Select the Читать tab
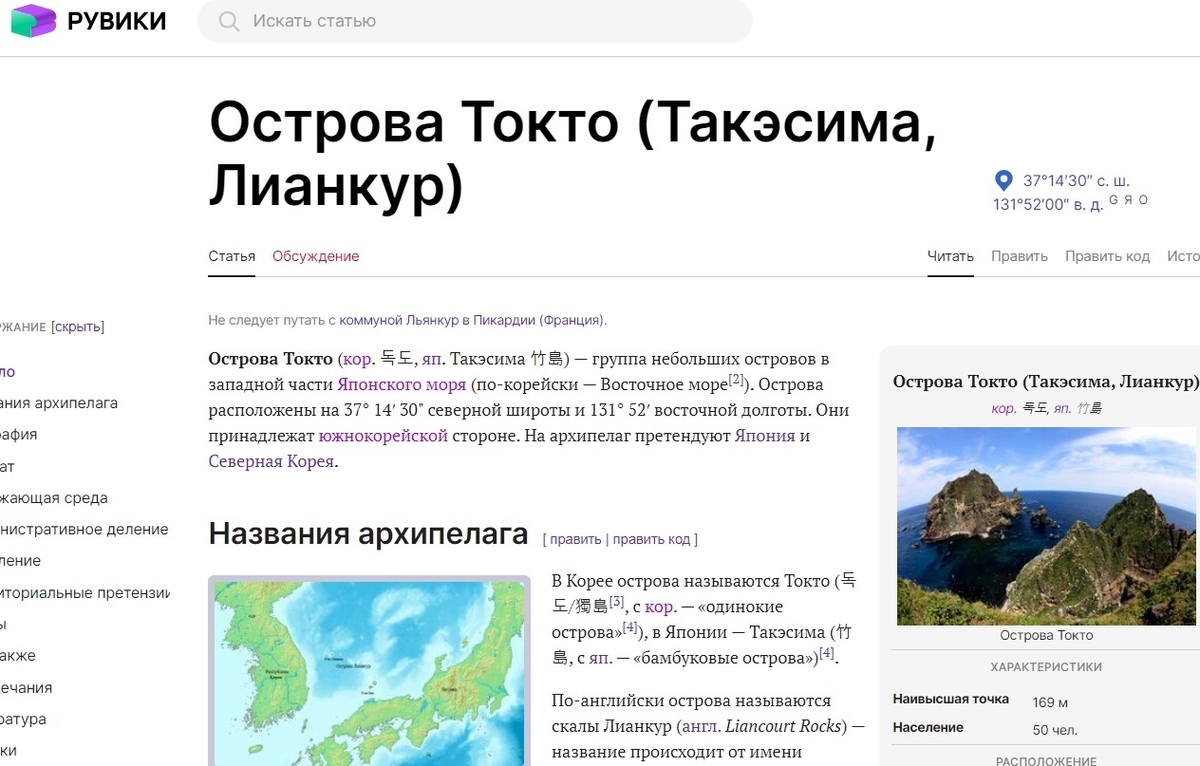 (950, 256)
